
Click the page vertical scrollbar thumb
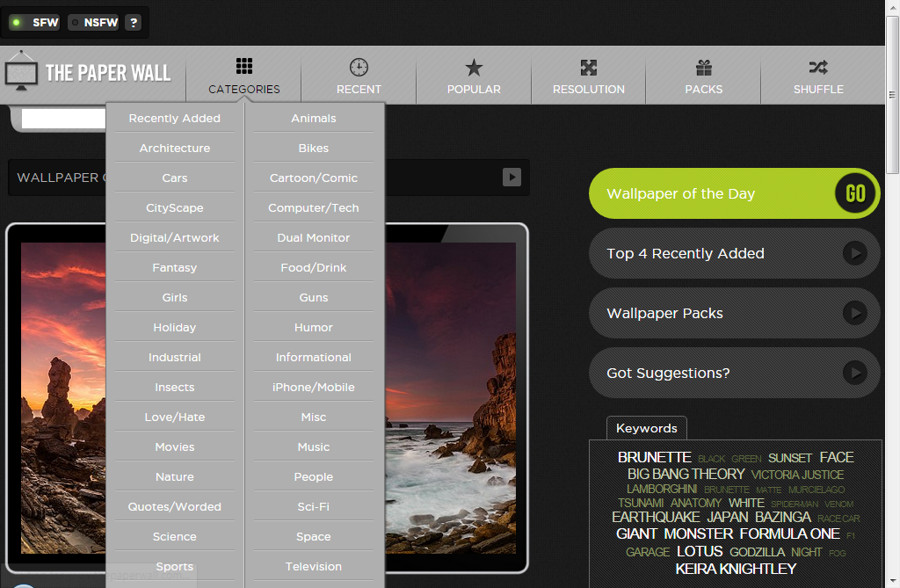(892, 95)
